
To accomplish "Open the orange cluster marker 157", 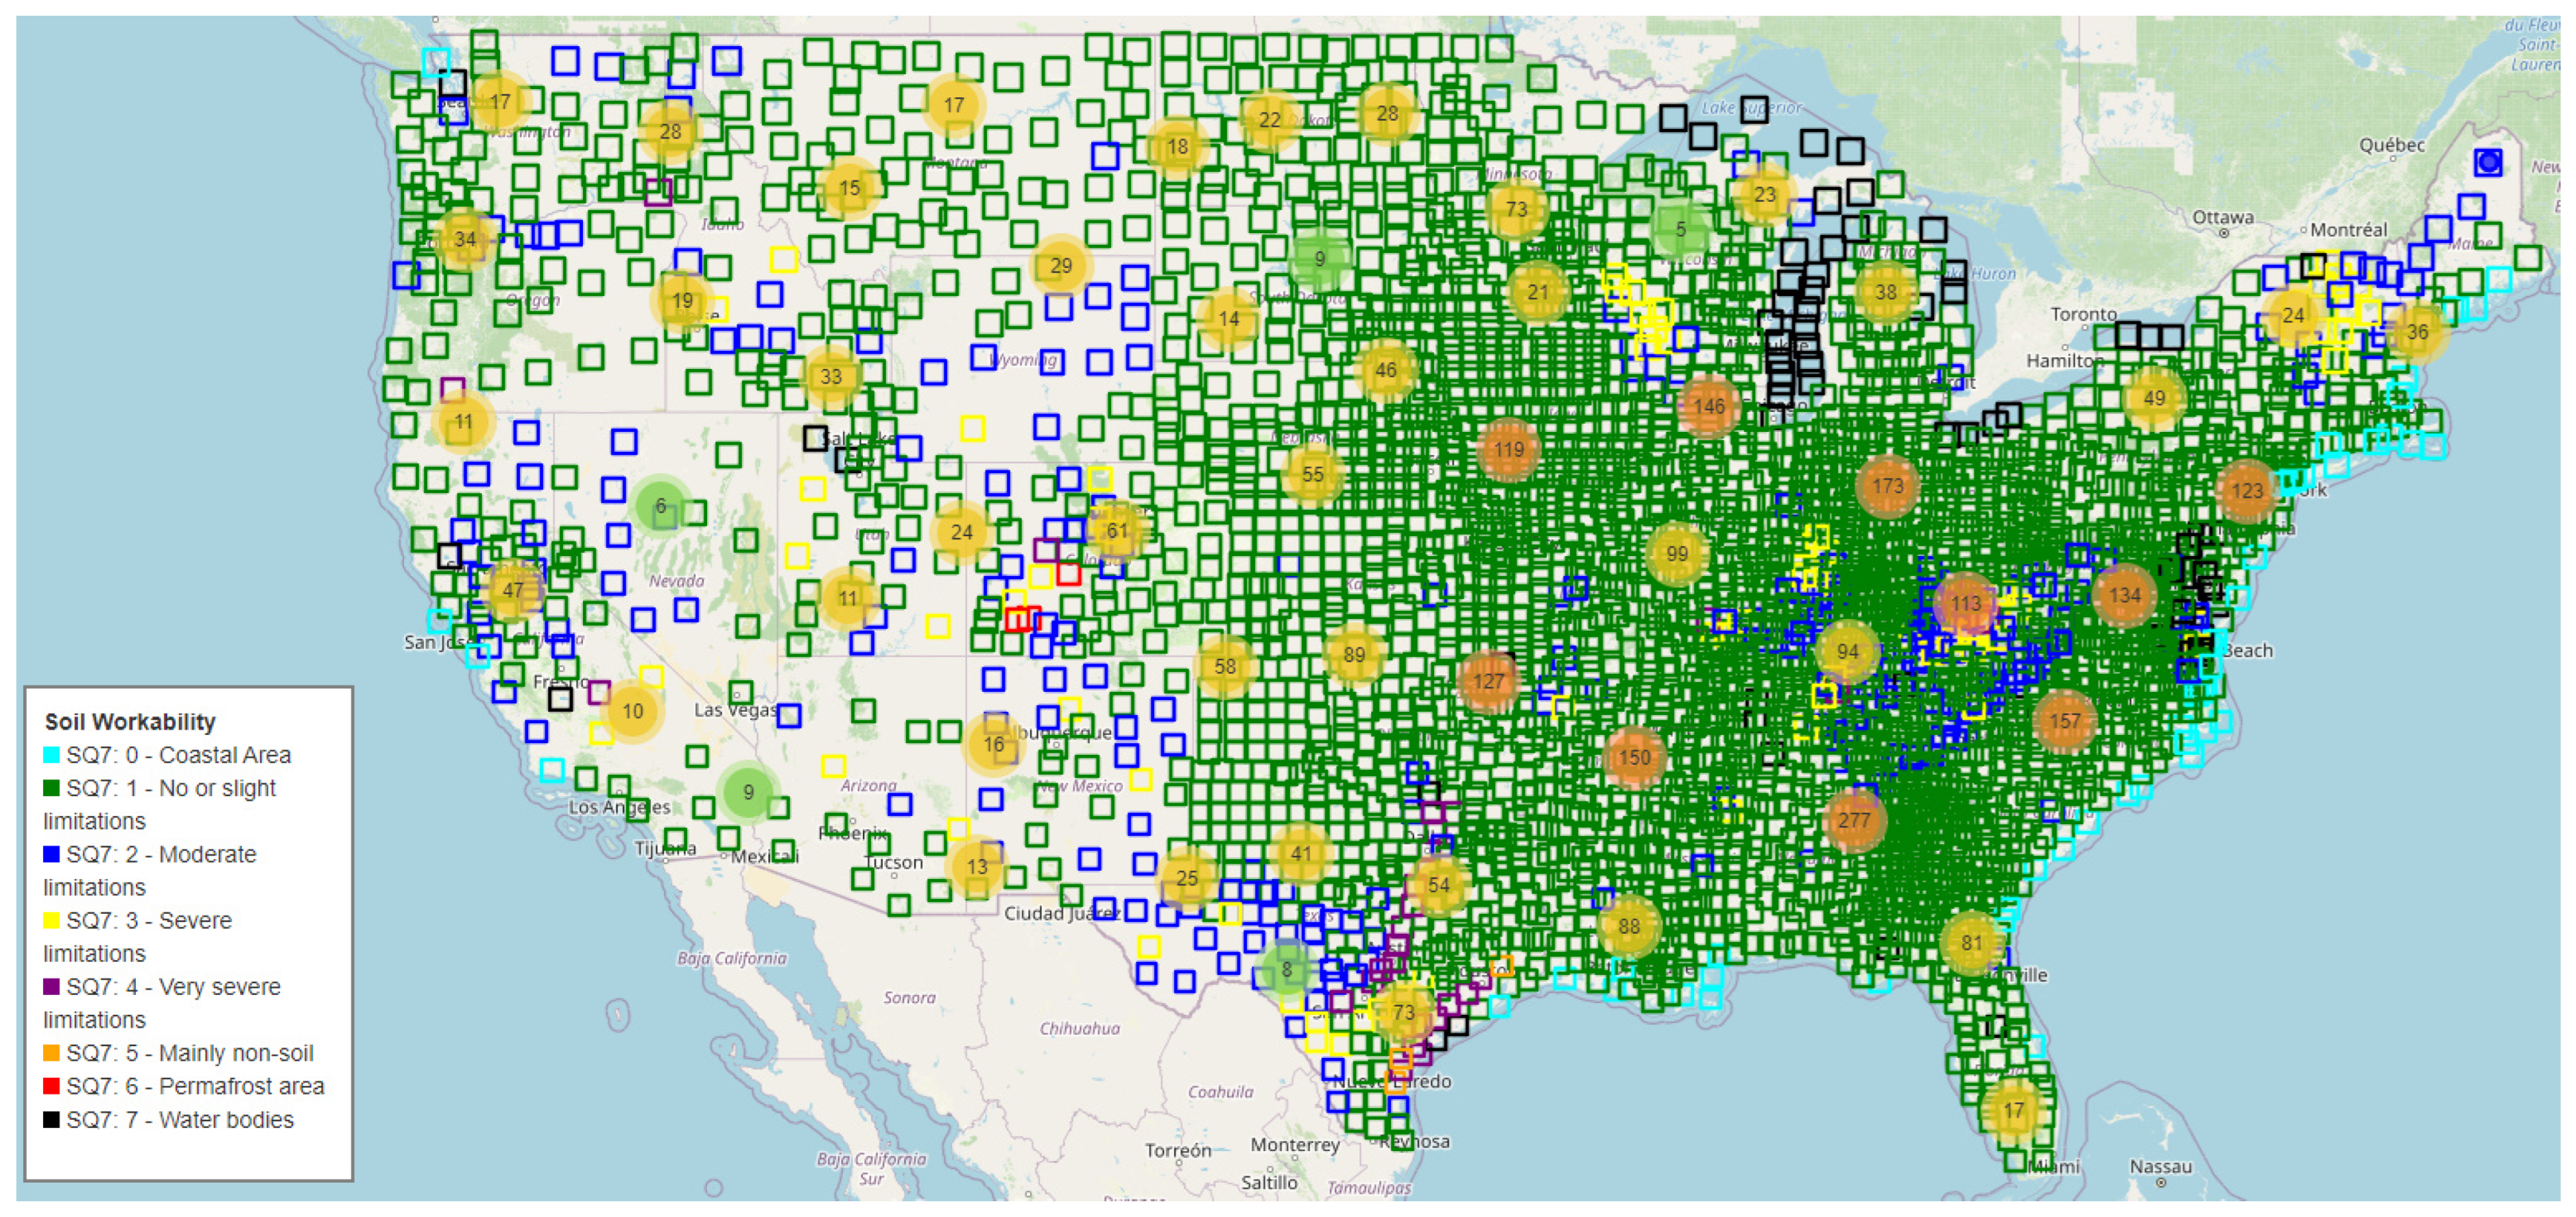I will click(2064, 721).
